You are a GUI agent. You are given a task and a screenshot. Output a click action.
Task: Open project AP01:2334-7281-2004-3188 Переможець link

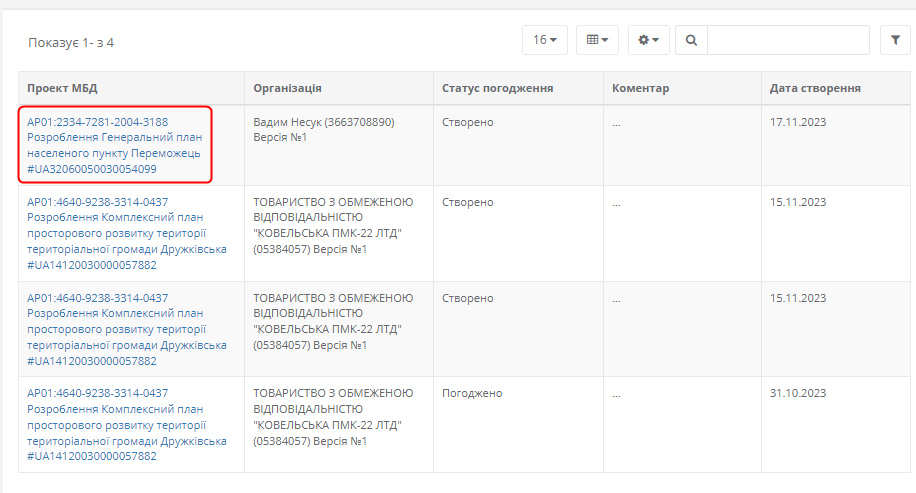point(114,146)
